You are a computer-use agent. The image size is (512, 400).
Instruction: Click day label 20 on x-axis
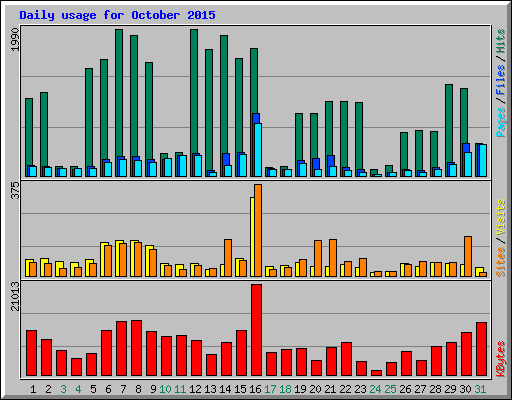(x=315, y=389)
